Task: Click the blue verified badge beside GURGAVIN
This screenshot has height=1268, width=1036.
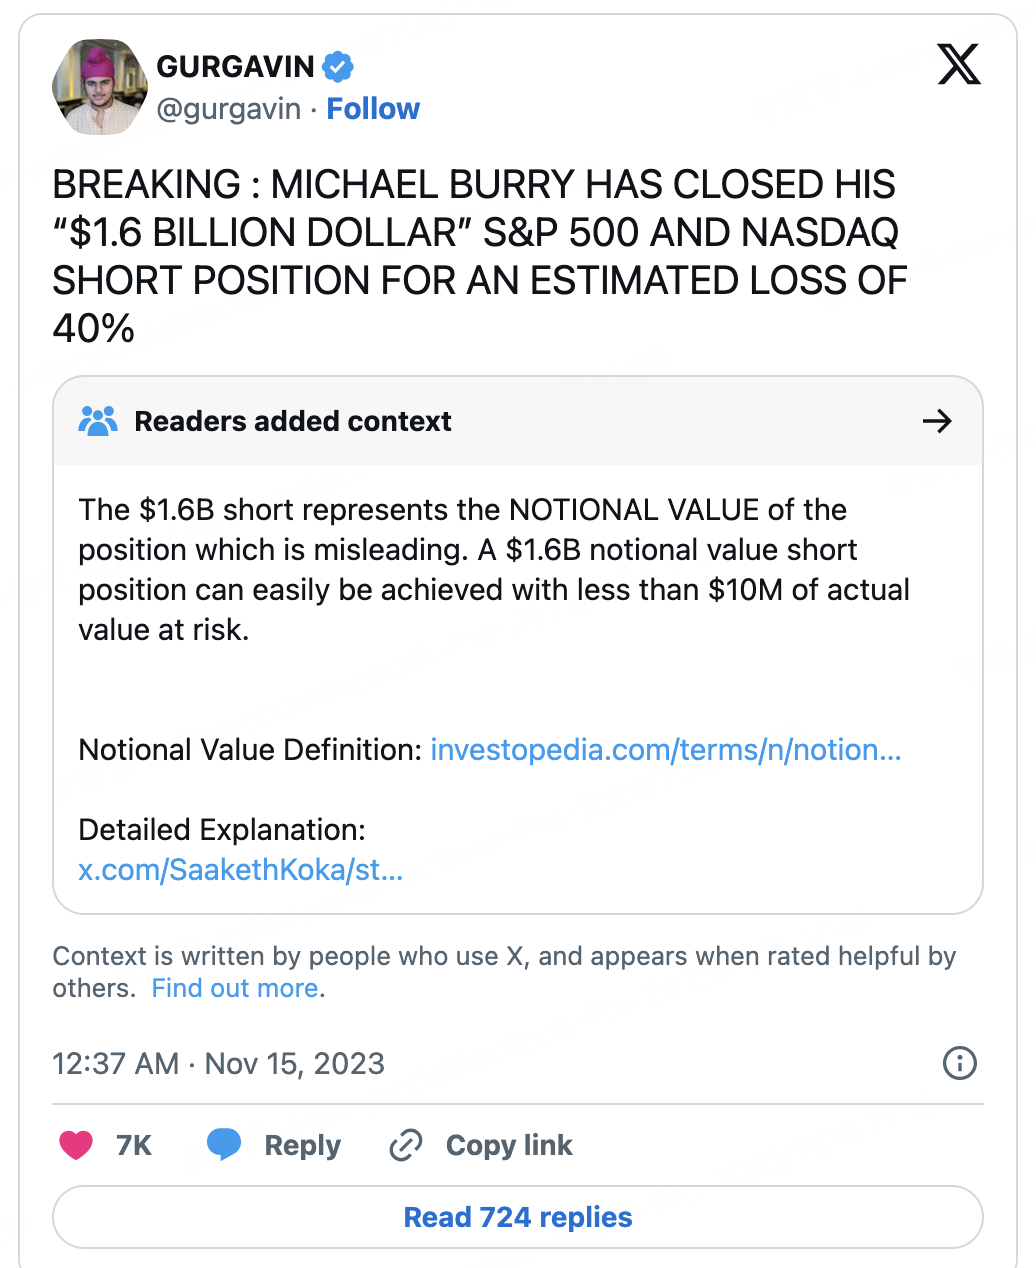Action: pyautogui.click(x=337, y=66)
